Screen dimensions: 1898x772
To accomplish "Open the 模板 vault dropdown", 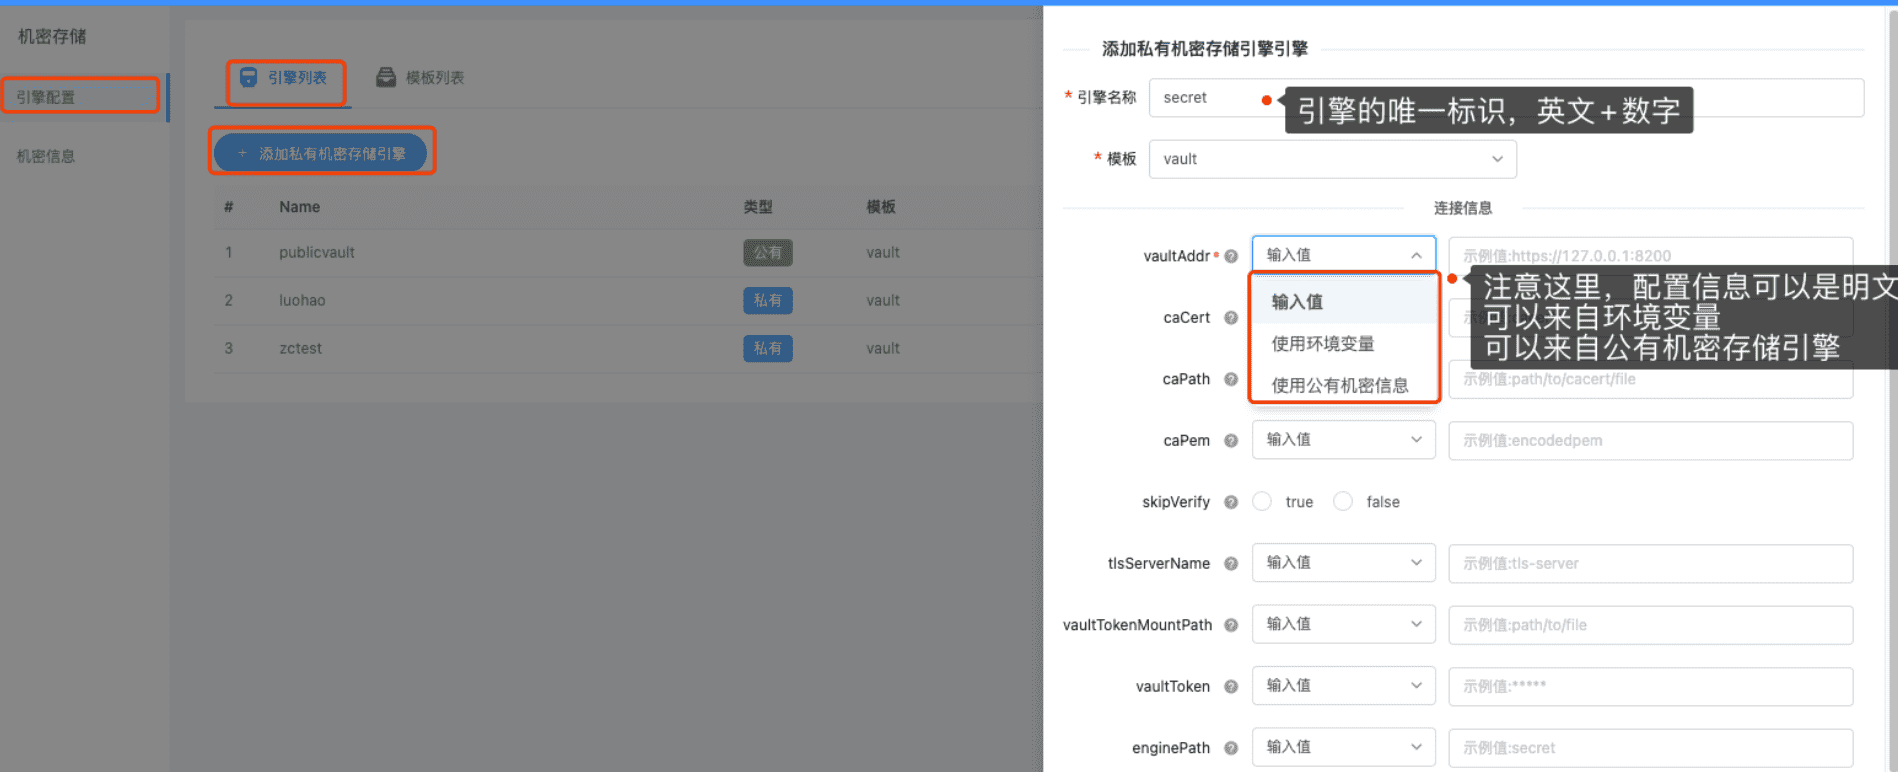I will [x=1332, y=159].
